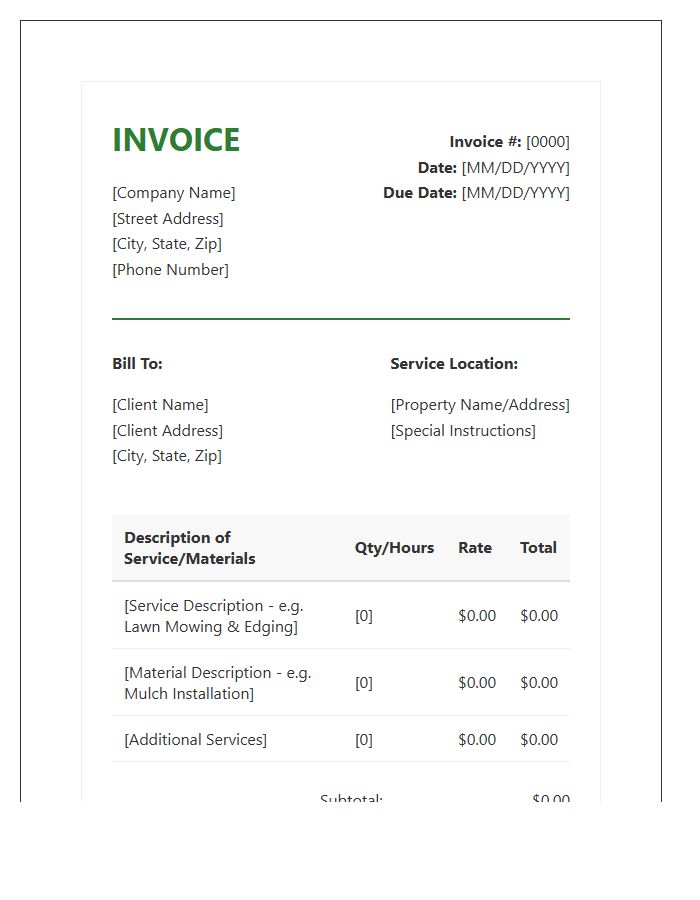
Task: Click the rate $0.00 in the Mulch Installation row
Action: [477, 683]
